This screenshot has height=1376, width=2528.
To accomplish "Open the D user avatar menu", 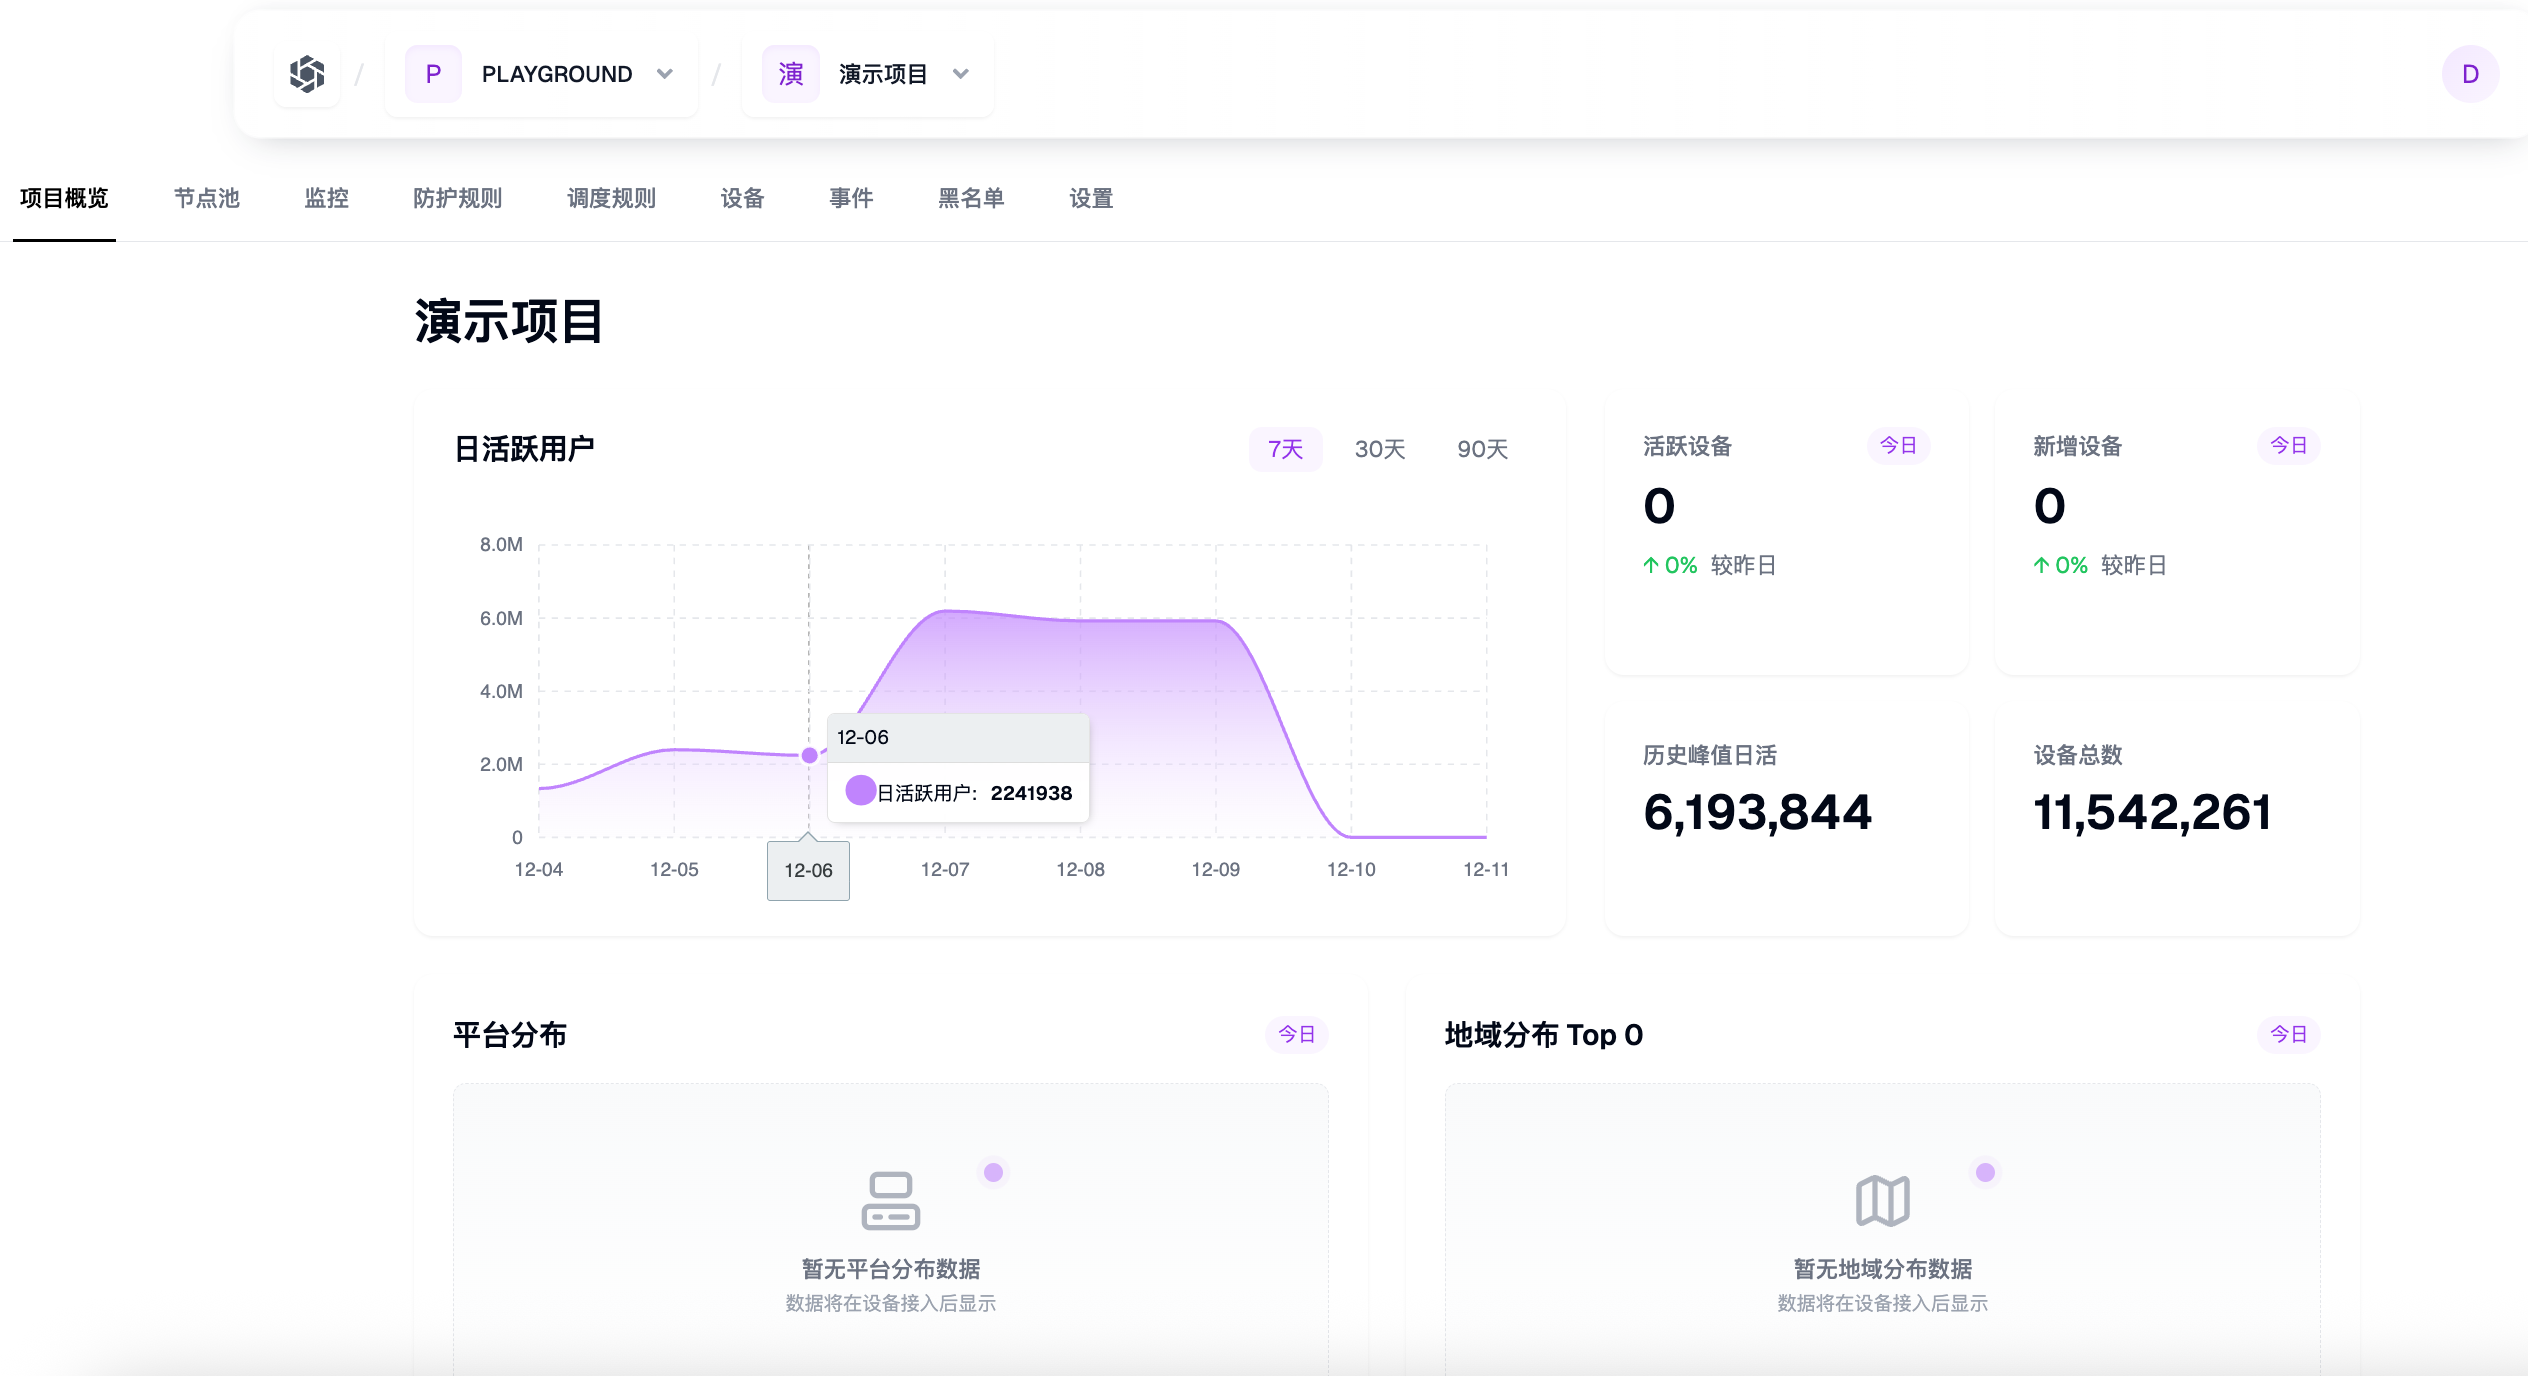I will coord(2469,74).
